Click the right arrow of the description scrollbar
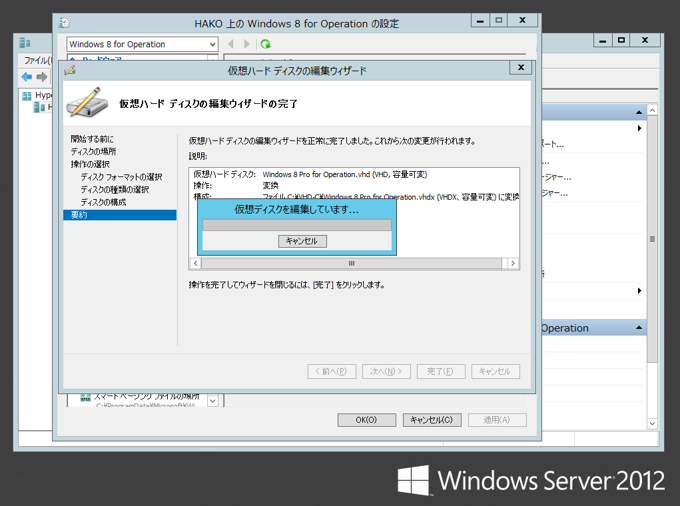The height and width of the screenshot is (506, 680). [x=513, y=263]
